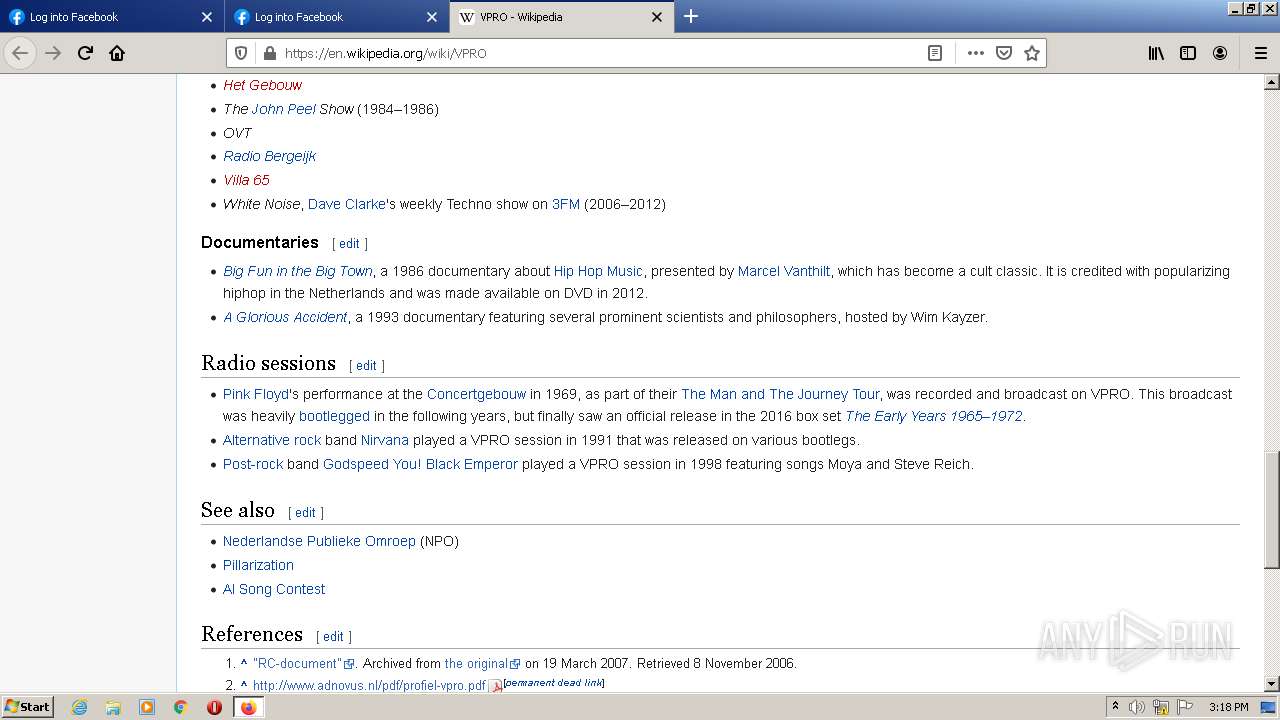
Task: Toggle Reader View icon
Action: (x=935, y=53)
